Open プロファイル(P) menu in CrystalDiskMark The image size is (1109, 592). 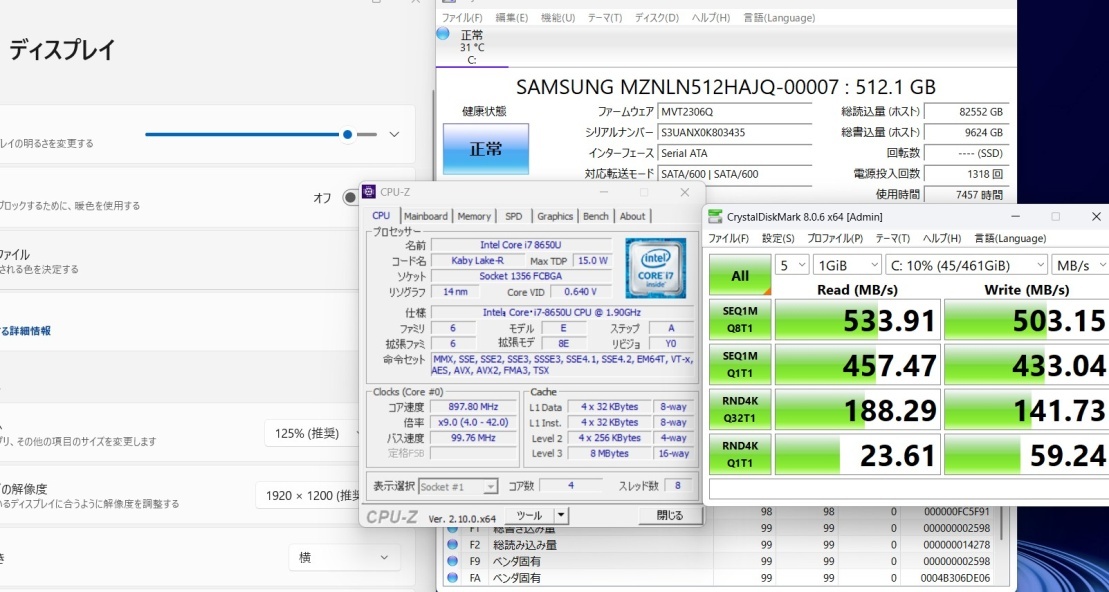tap(835, 238)
